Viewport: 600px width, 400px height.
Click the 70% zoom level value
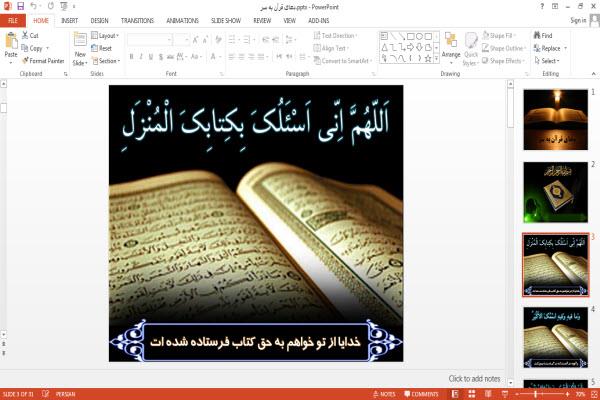point(580,394)
